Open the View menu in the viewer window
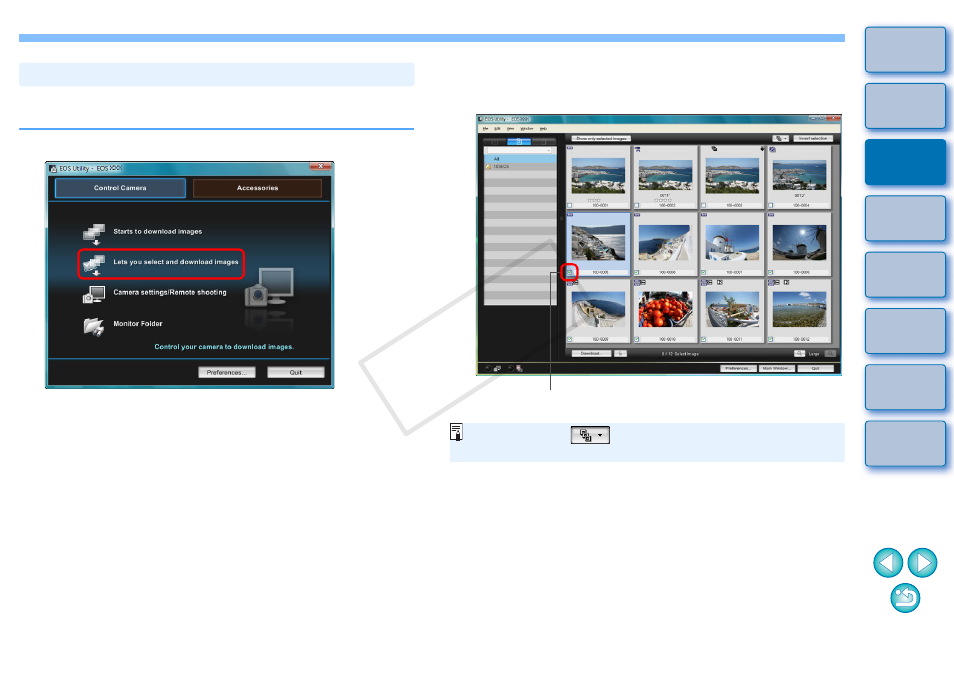 click(510, 129)
